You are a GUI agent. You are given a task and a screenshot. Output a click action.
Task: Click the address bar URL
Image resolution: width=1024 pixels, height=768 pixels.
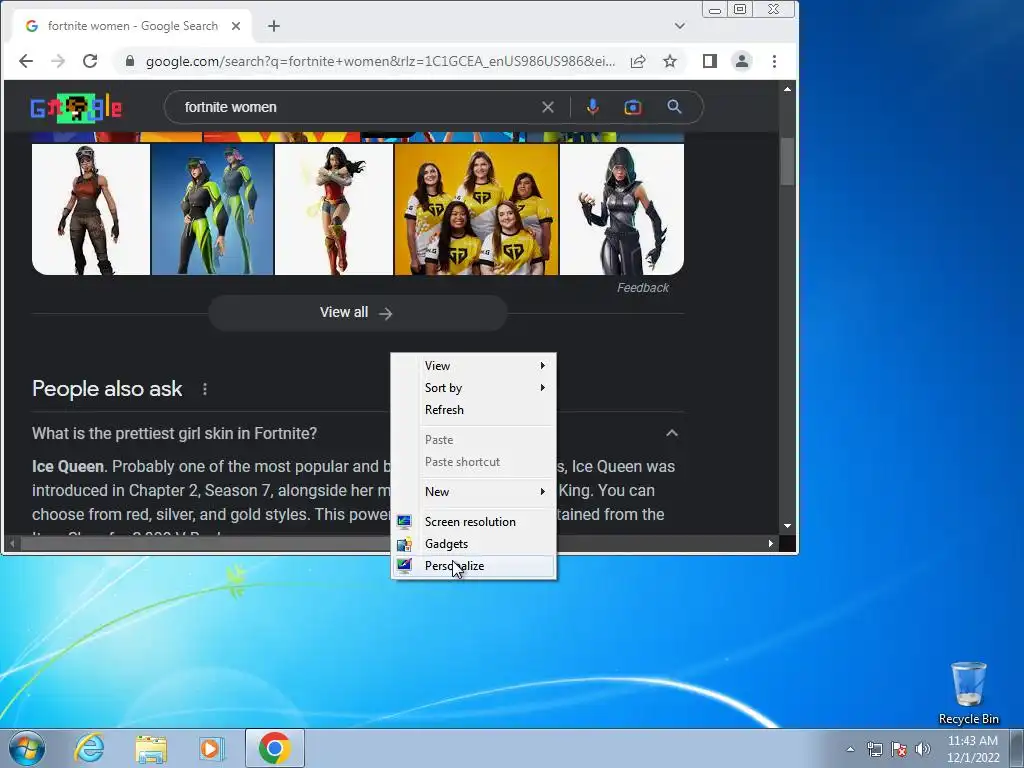point(380,61)
